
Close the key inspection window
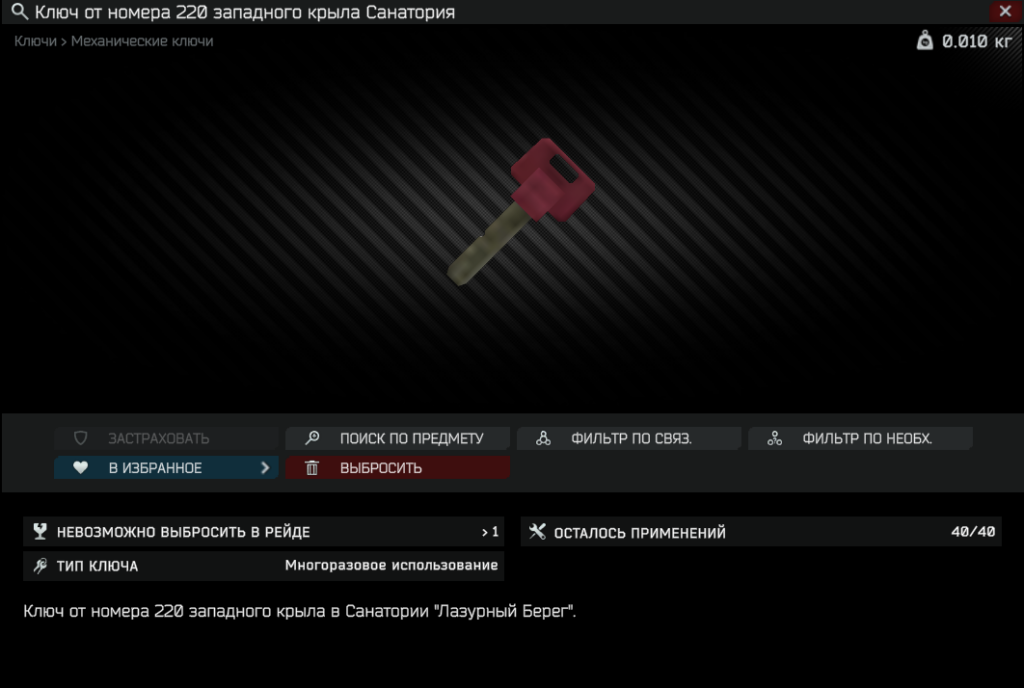click(x=1004, y=12)
